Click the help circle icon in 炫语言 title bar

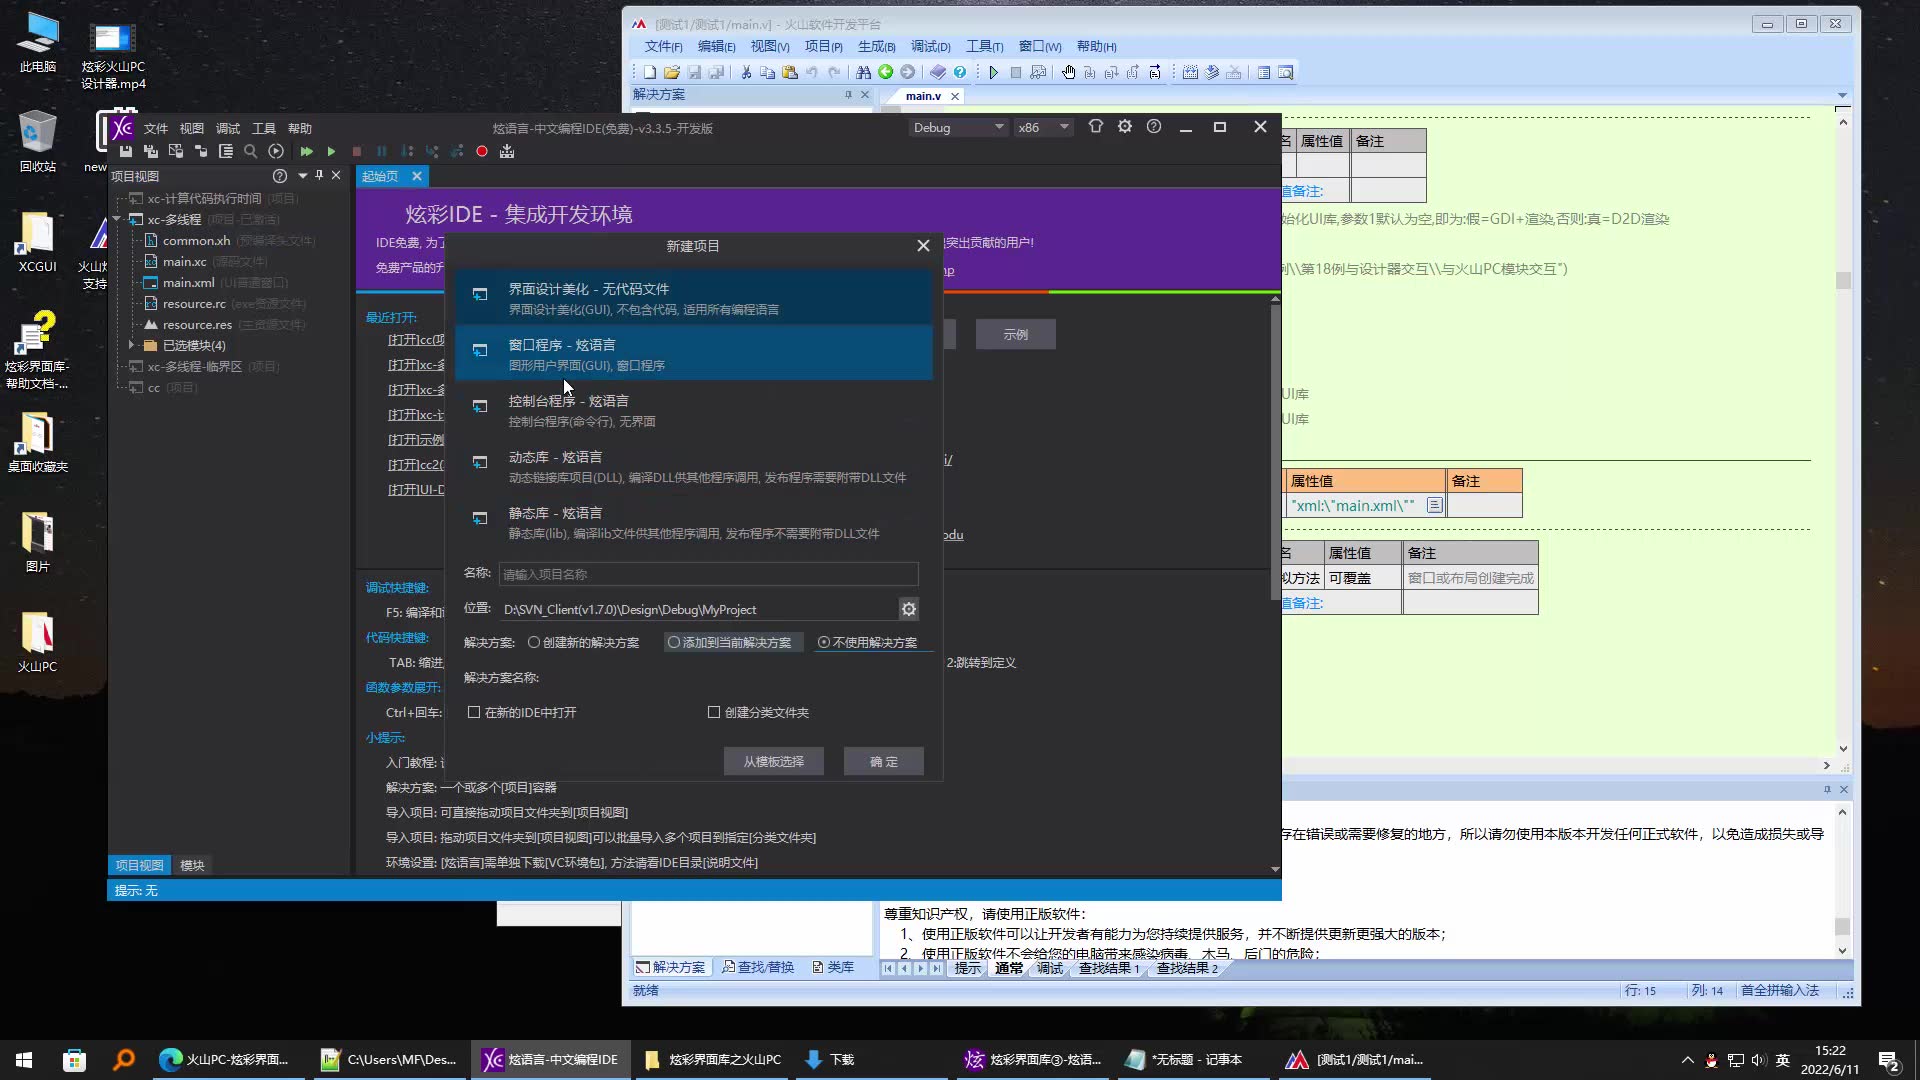(1154, 127)
